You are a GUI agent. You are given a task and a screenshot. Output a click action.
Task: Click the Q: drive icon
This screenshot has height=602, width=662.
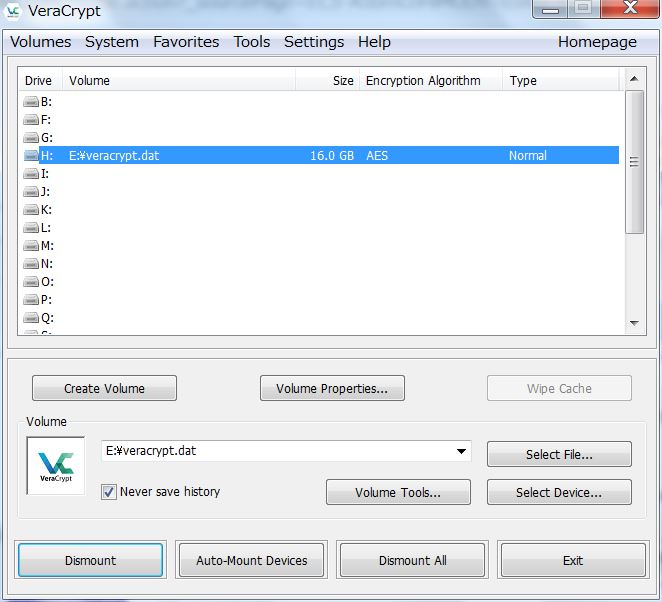(31, 317)
